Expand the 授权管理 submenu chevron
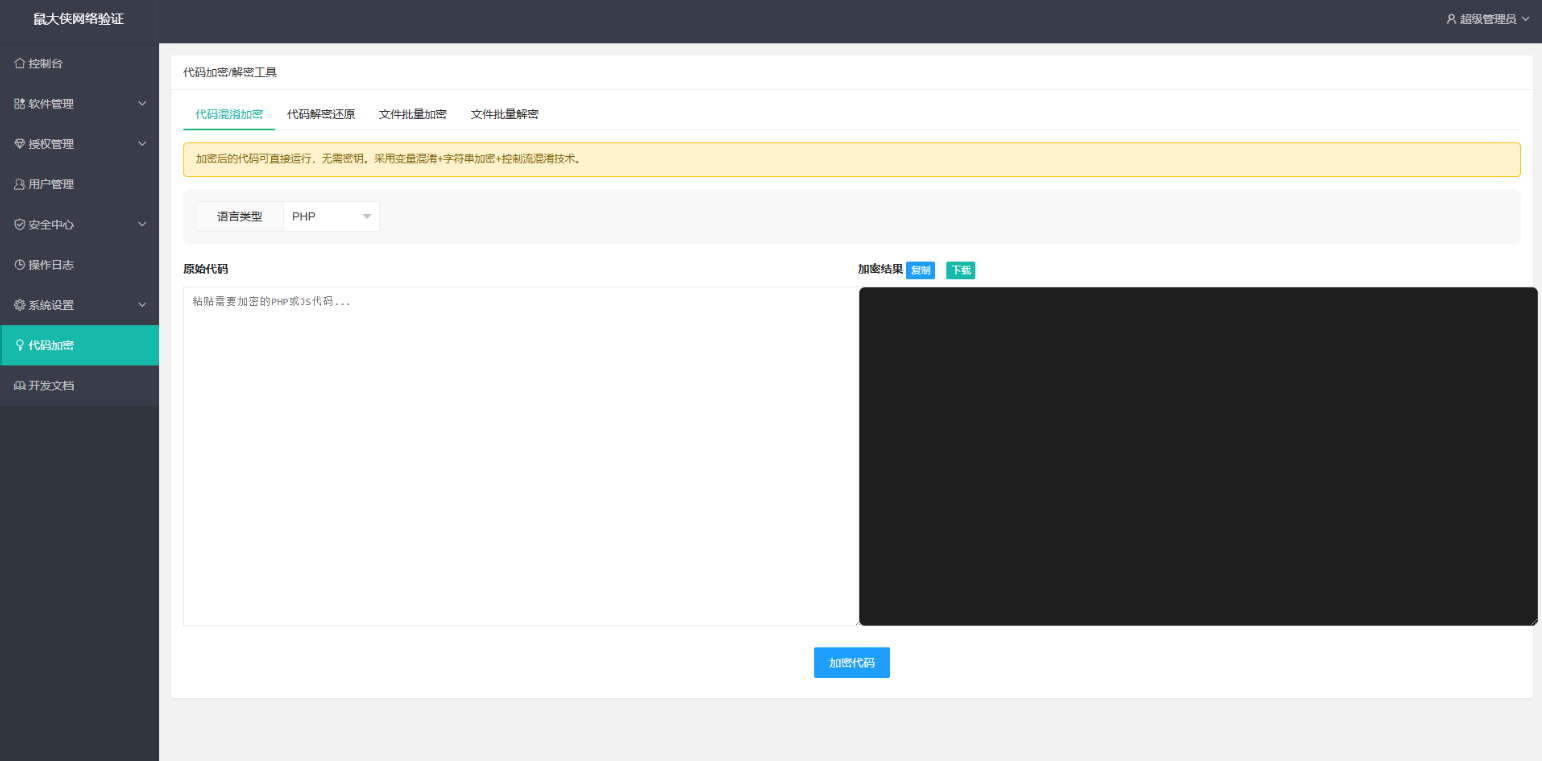Image resolution: width=1542 pixels, height=761 pixels. click(142, 144)
